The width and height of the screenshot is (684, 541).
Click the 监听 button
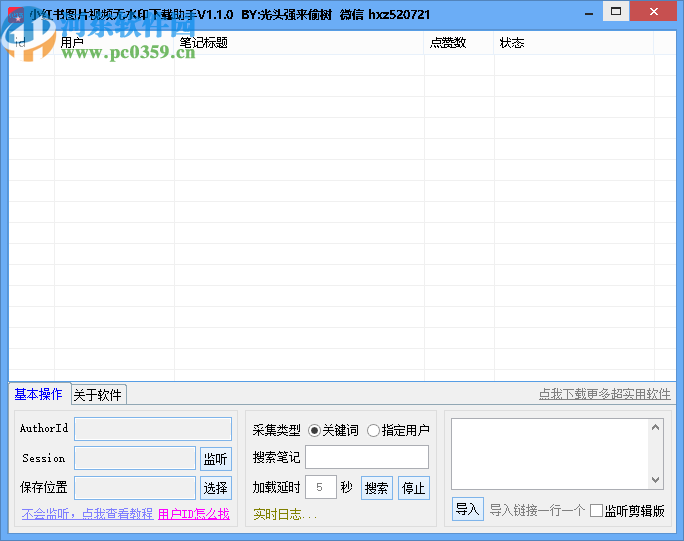pyautogui.click(x=215, y=459)
